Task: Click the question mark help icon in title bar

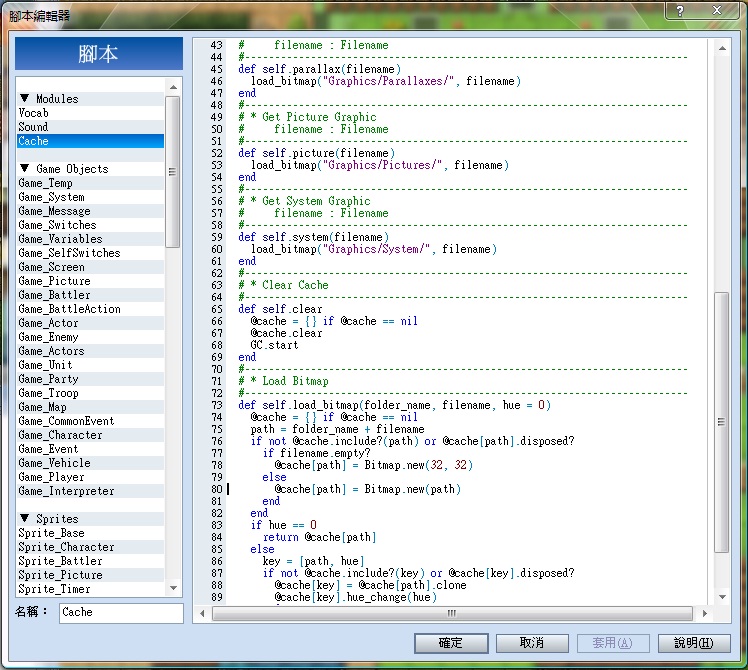Action: pyautogui.click(x=680, y=10)
